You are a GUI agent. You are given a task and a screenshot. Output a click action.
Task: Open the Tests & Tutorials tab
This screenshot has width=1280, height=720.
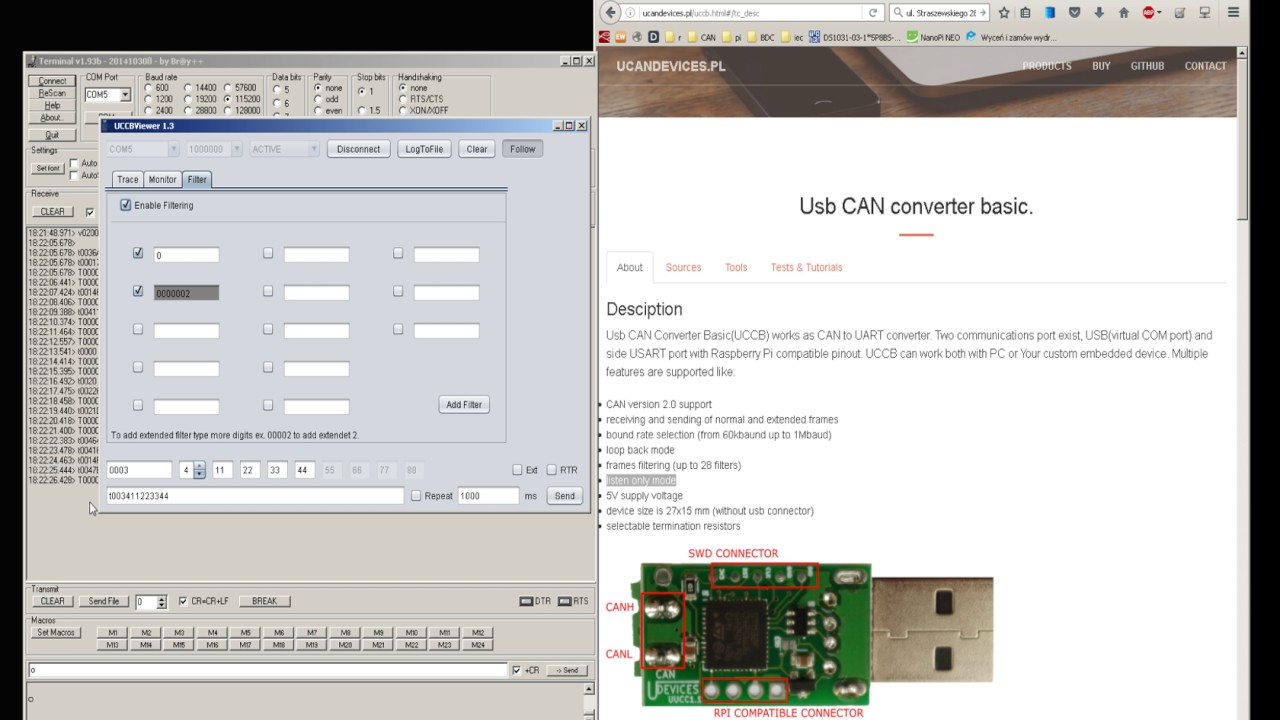click(x=806, y=267)
